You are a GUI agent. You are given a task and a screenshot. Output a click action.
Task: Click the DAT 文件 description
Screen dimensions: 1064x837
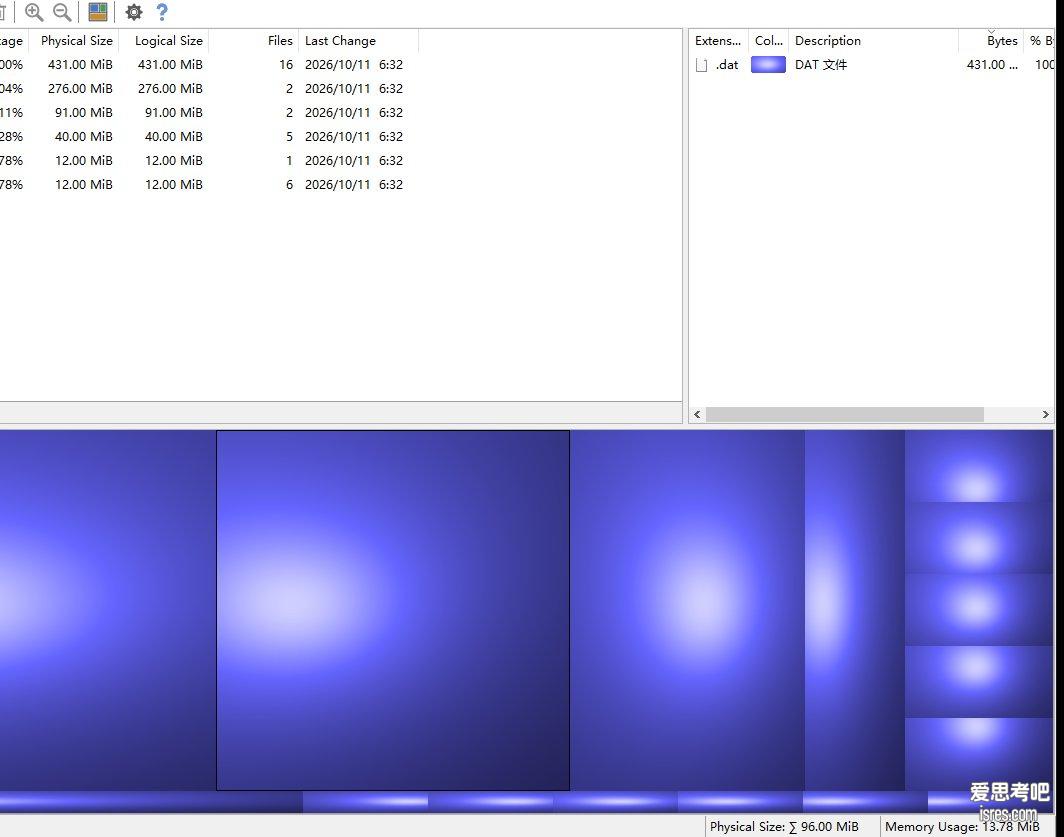tap(821, 64)
